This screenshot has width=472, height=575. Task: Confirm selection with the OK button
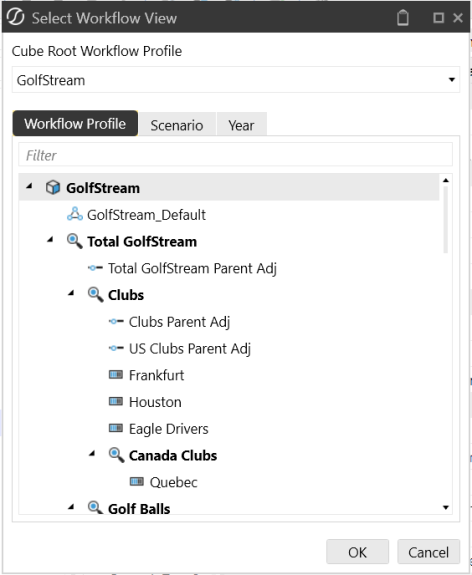point(357,552)
